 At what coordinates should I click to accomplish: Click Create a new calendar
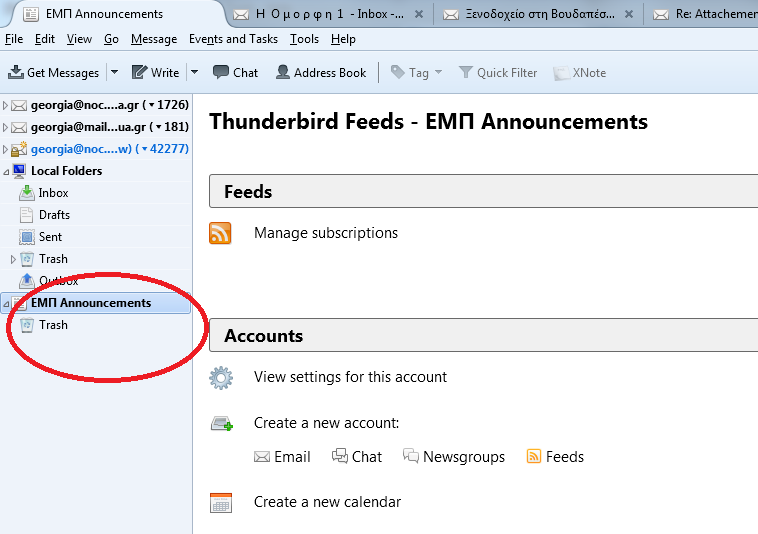pyautogui.click(x=327, y=502)
